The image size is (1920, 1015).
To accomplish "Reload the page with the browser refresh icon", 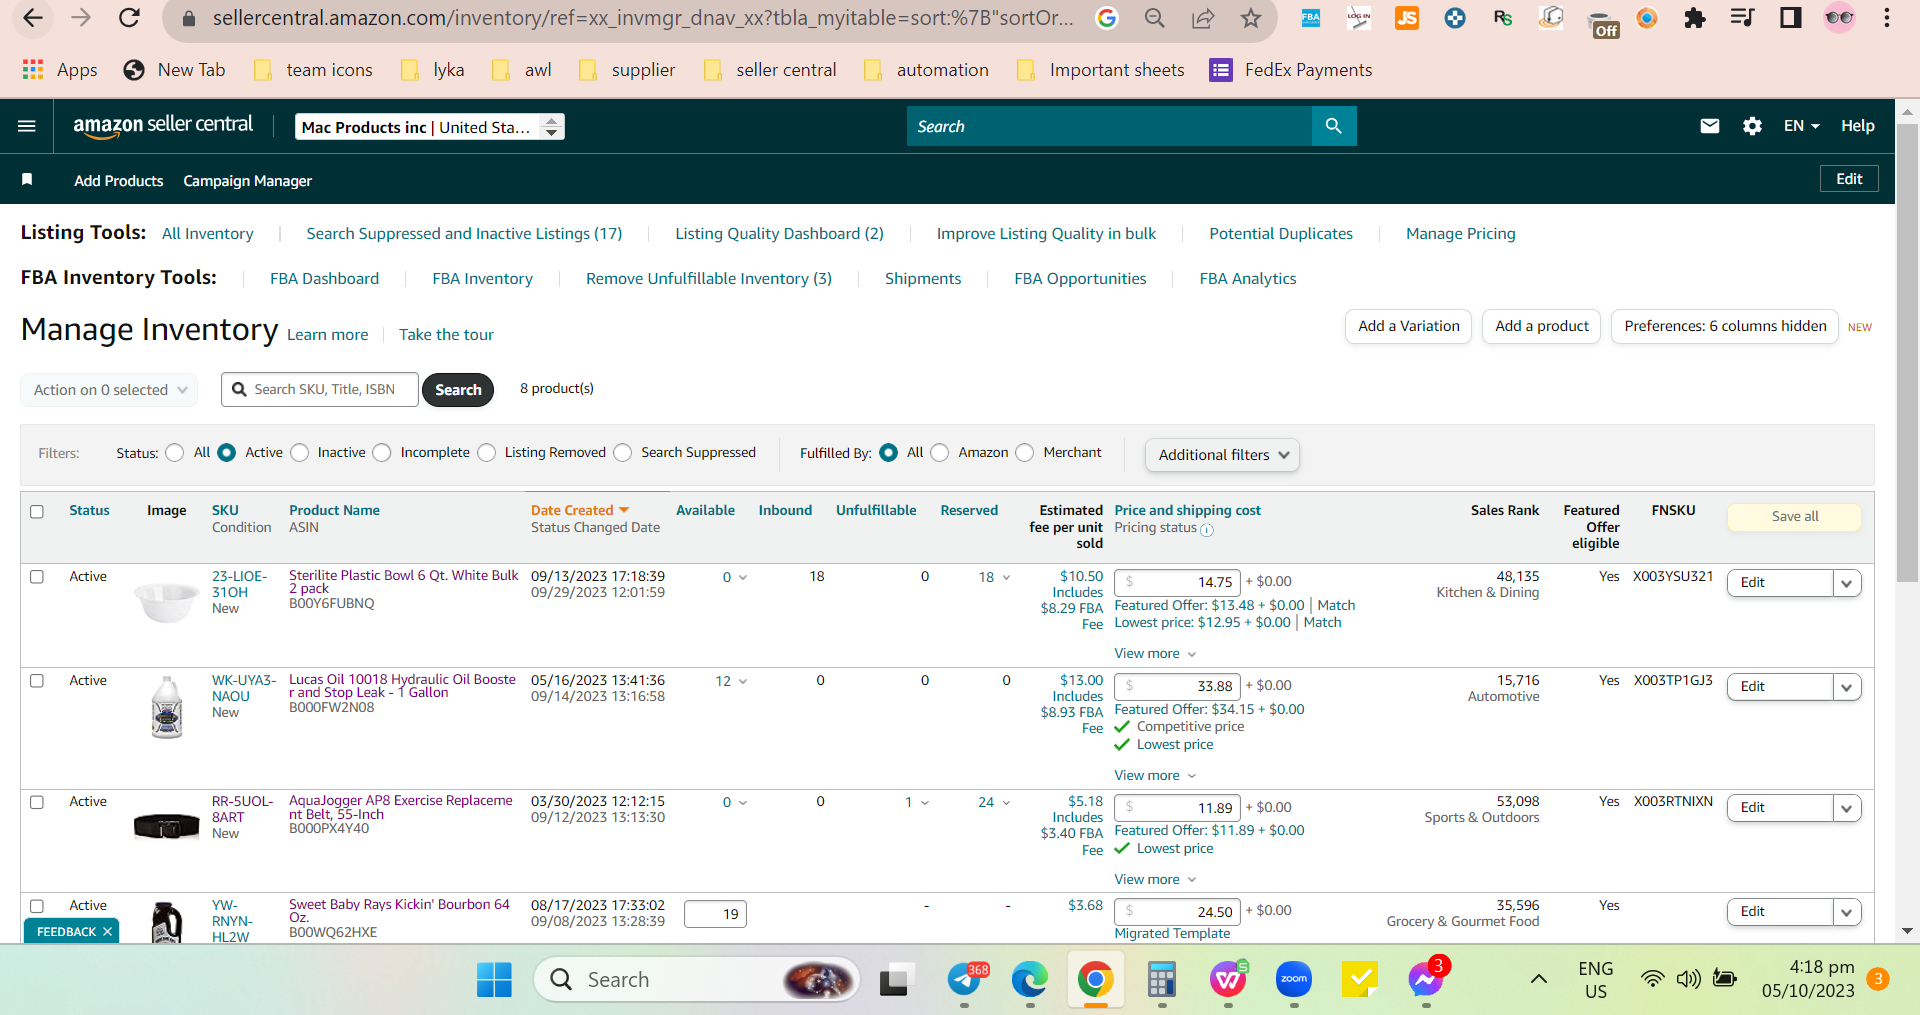I will point(129,18).
